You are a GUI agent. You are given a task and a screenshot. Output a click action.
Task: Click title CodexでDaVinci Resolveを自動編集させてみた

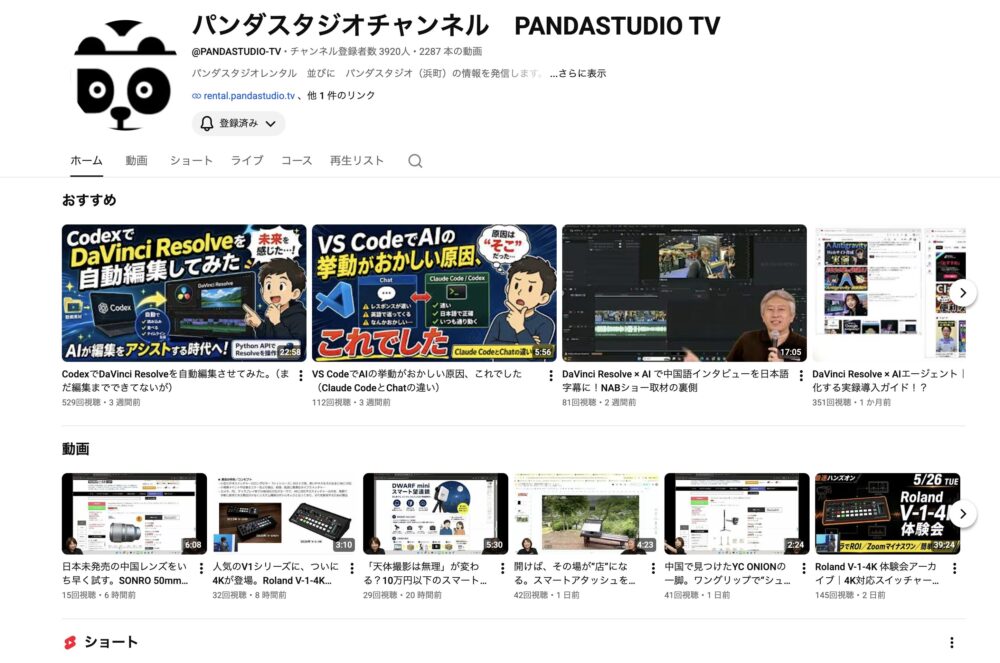click(175, 381)
